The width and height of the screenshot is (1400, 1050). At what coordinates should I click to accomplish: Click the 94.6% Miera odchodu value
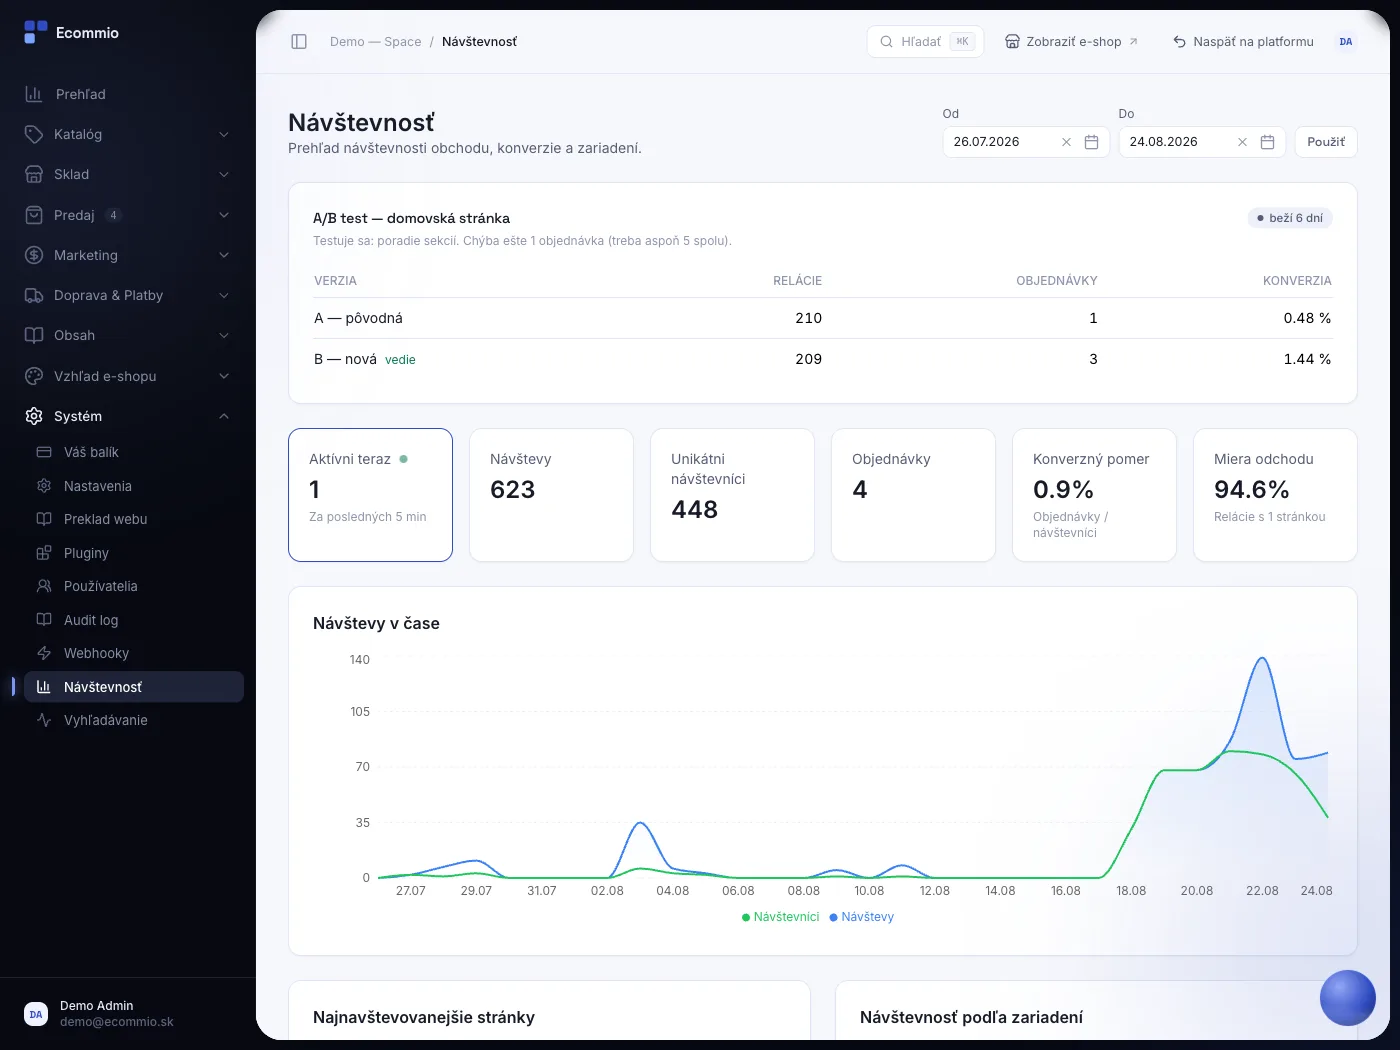point(1251,490)
